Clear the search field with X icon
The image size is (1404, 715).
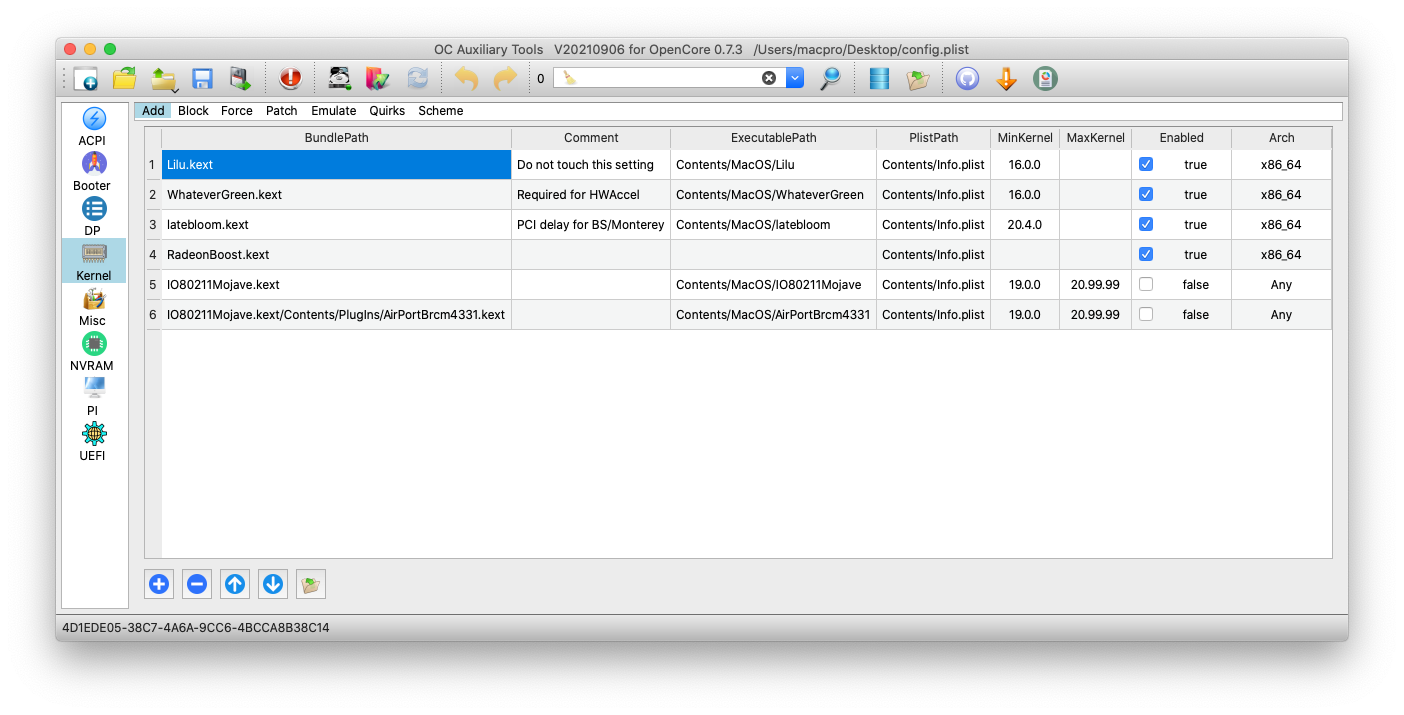(x=769, y=78)
